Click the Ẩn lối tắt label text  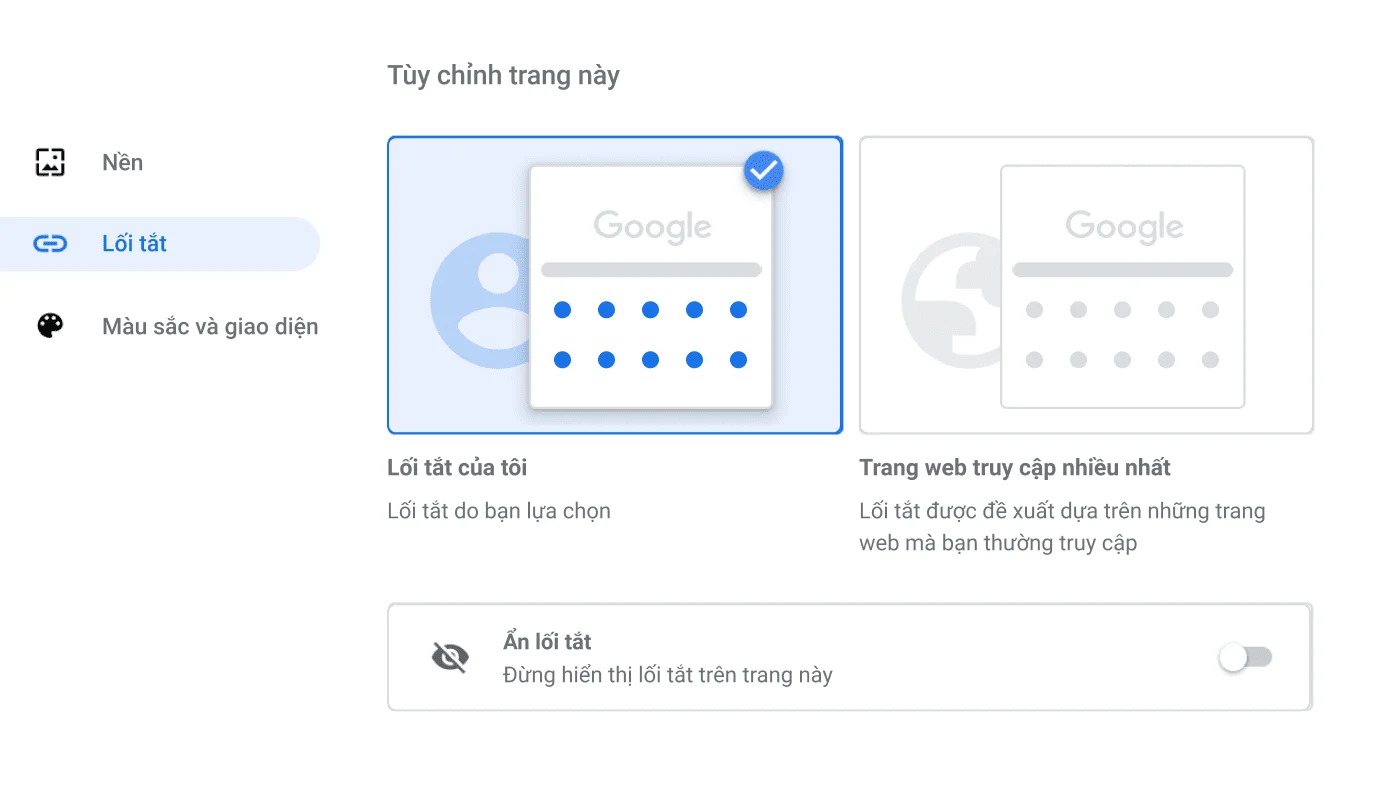546,641
